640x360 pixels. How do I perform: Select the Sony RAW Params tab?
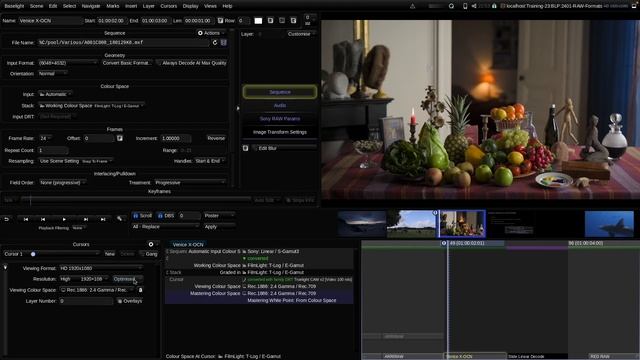click(280, 119)
